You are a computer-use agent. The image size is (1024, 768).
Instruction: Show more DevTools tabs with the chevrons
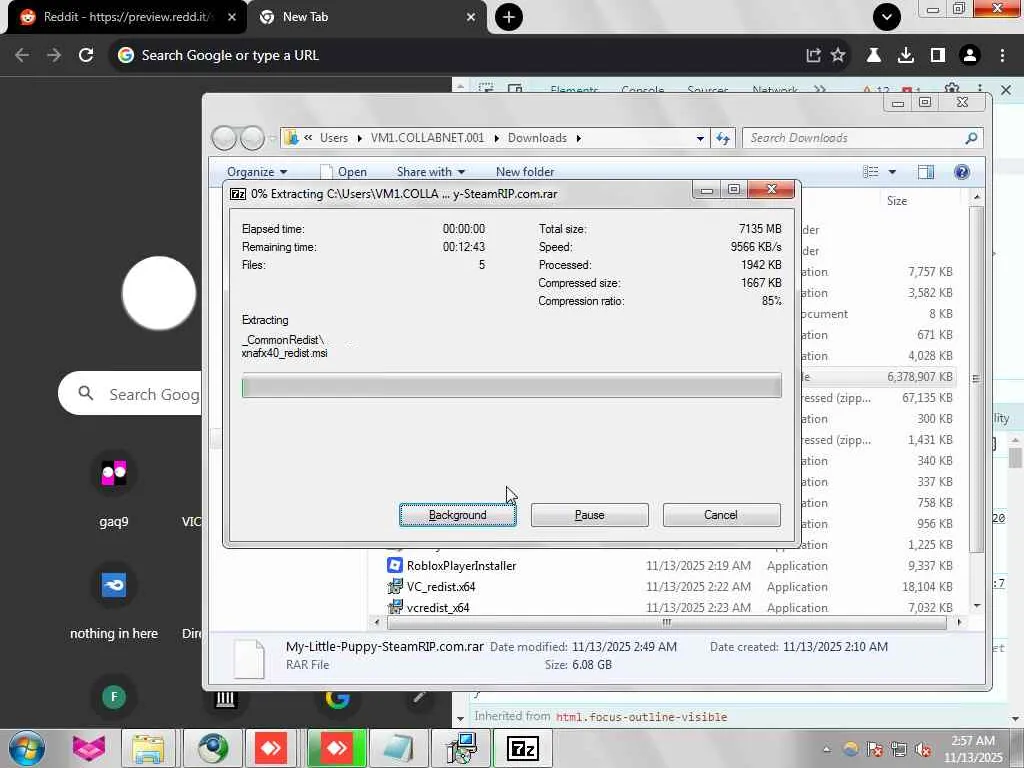tap(820, 89)
